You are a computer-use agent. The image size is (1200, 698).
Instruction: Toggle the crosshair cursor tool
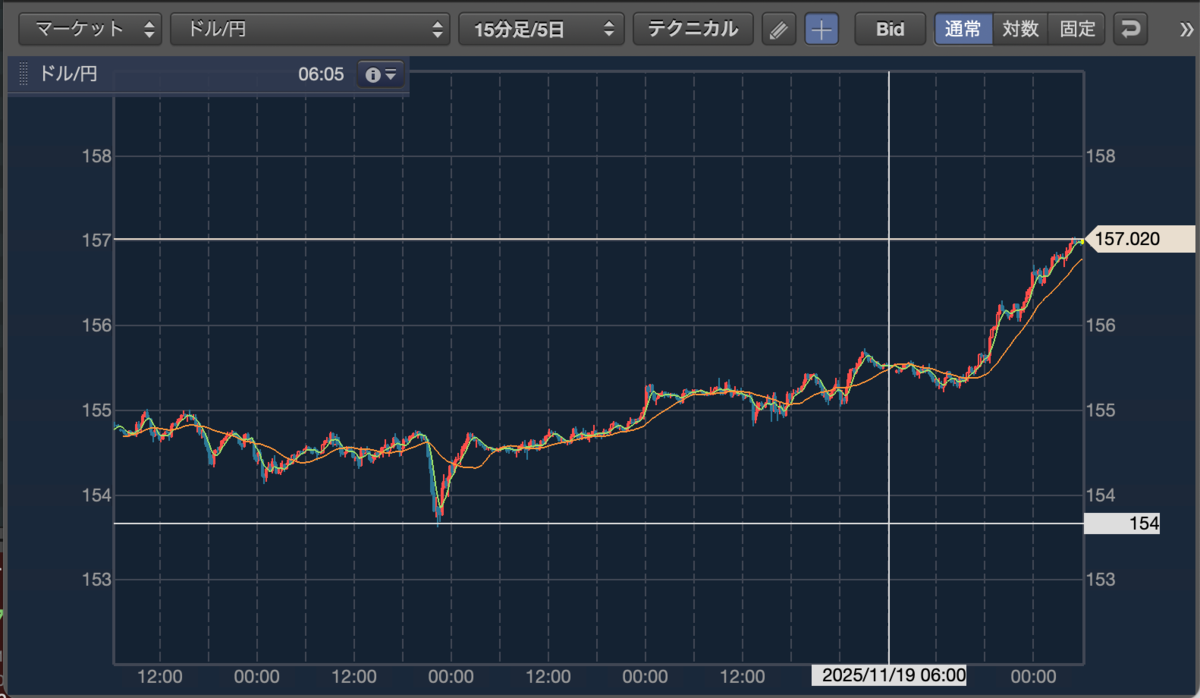(x=822, y=29)
